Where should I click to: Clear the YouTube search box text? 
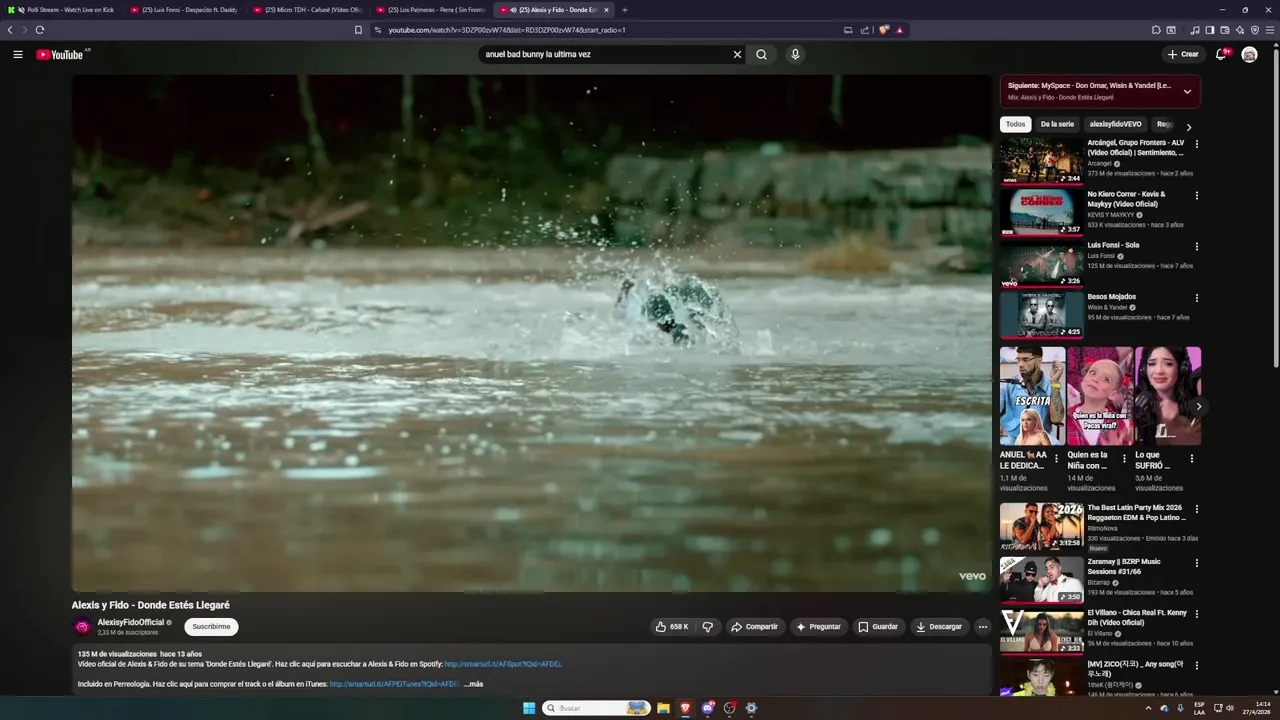pos(737,54)
